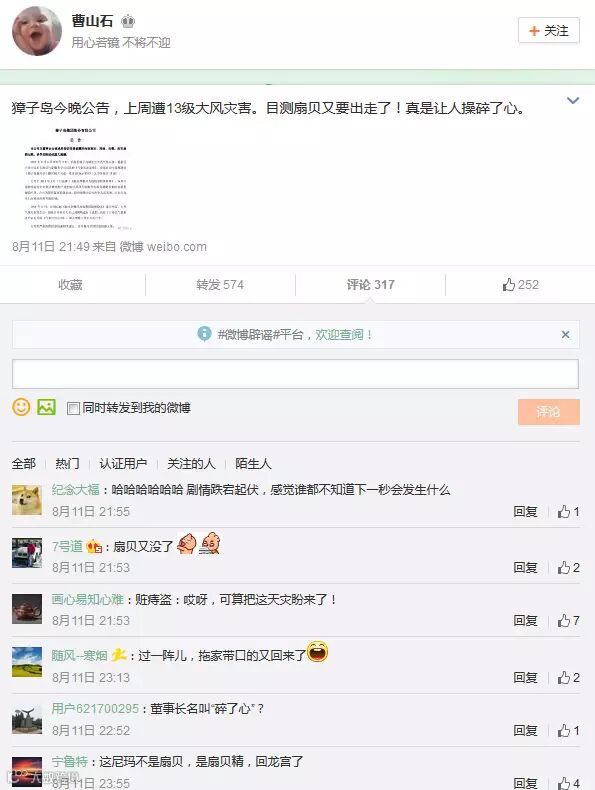
Task: Like the comment by 纪念大福
Action: [568, 512]
